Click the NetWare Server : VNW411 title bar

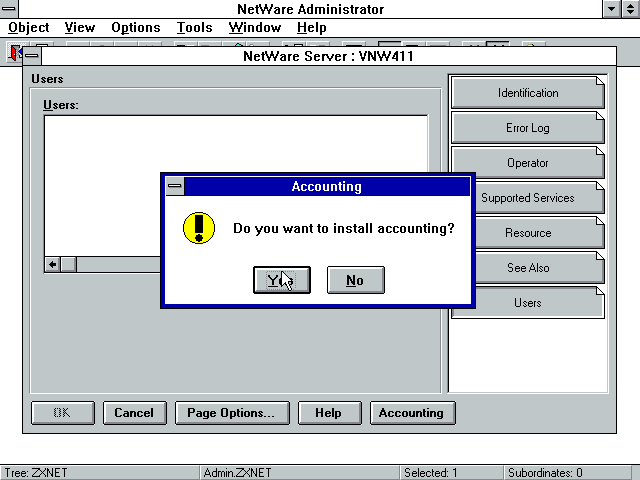tap(329, 56)
